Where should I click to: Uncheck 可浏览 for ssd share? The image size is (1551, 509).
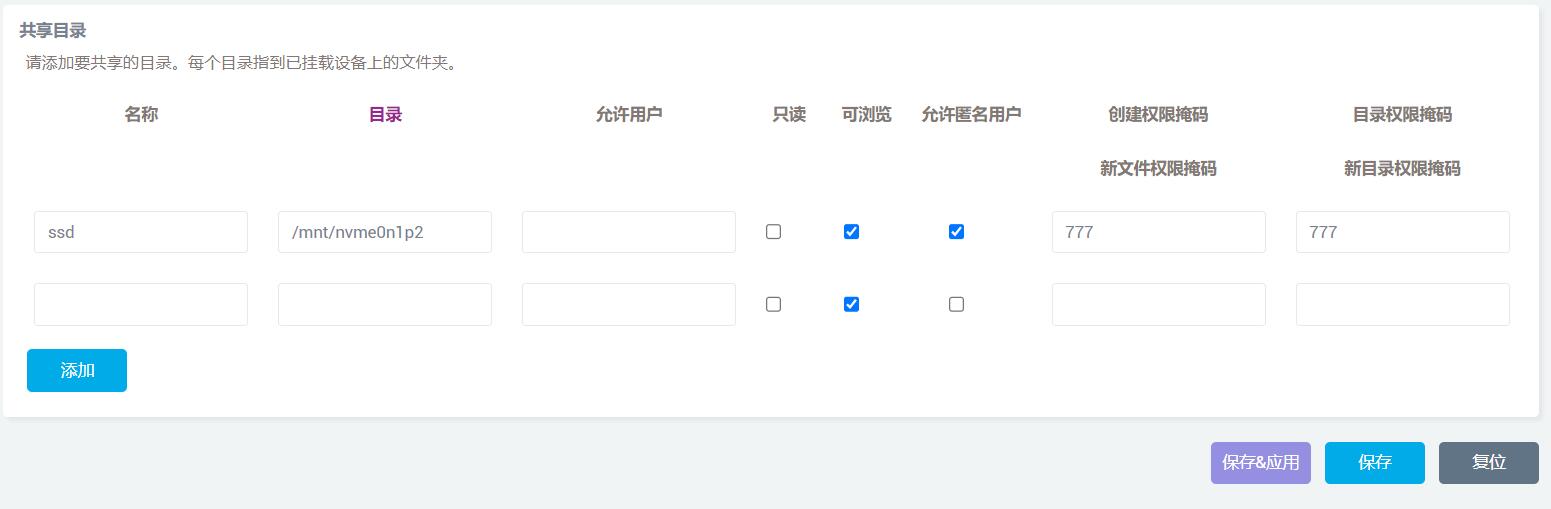(x=851, y=232)
